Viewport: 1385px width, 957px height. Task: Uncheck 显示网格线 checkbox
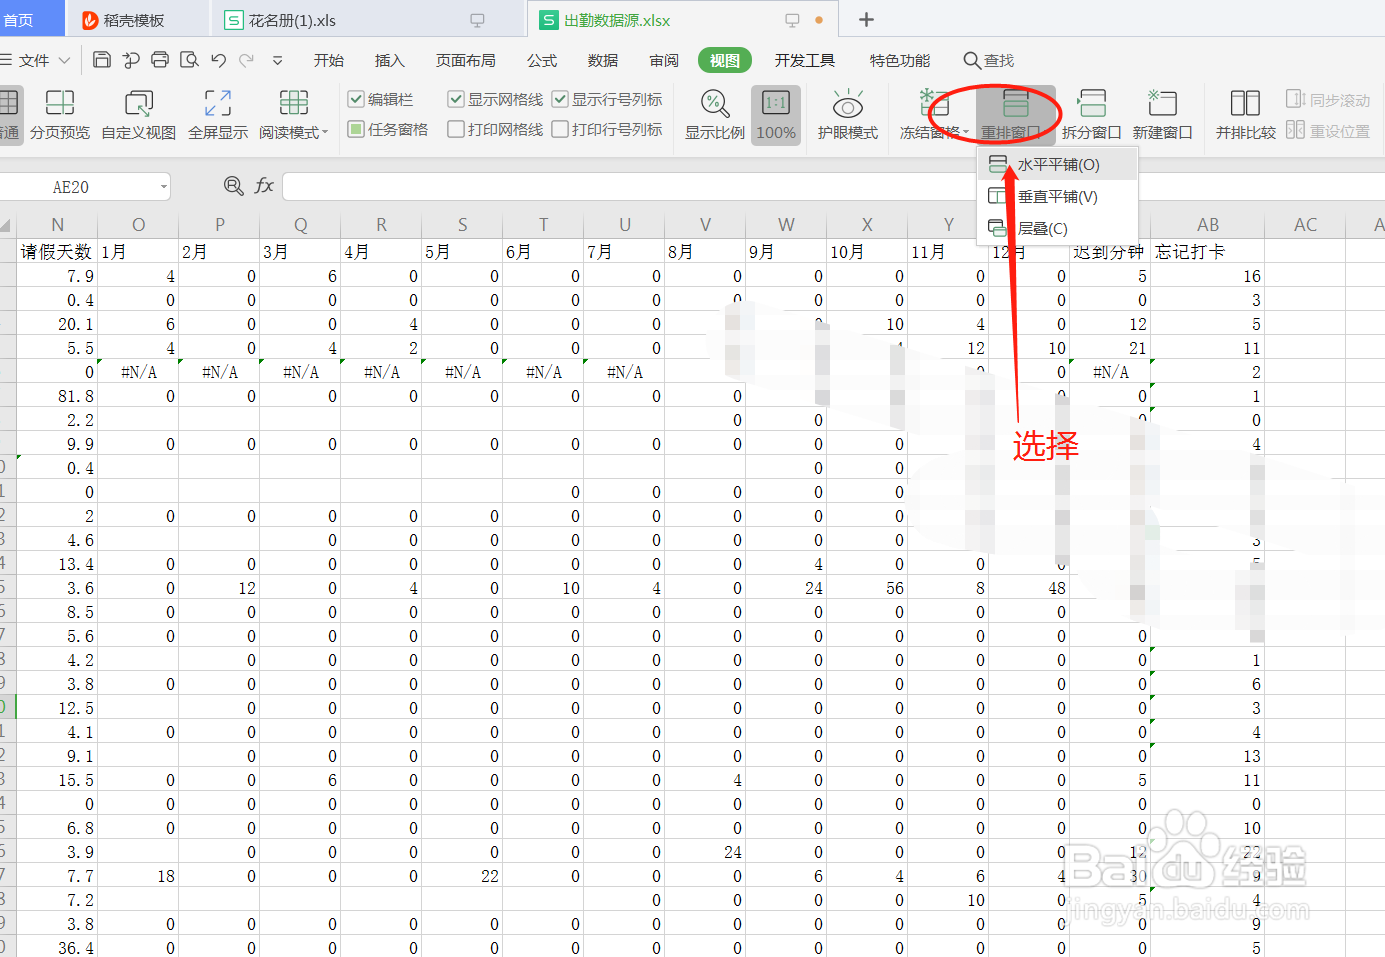click(x=456, y=99)
